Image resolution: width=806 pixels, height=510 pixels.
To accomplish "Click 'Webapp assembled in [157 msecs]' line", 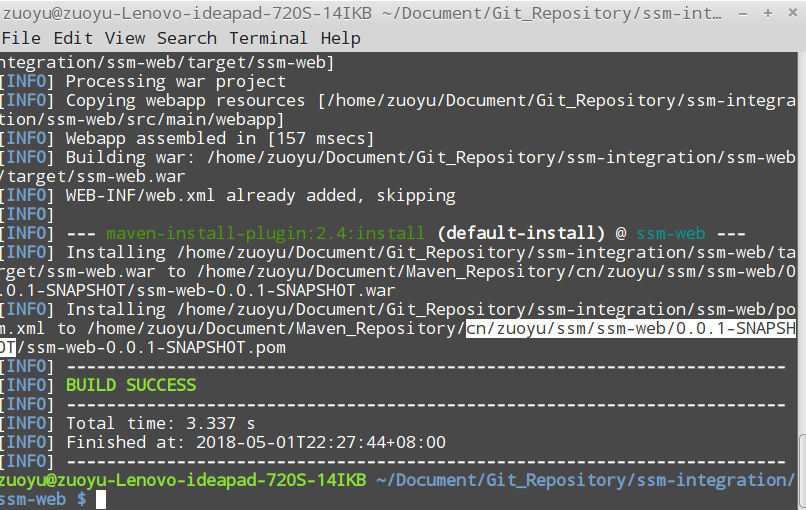I will click(219, 138).
